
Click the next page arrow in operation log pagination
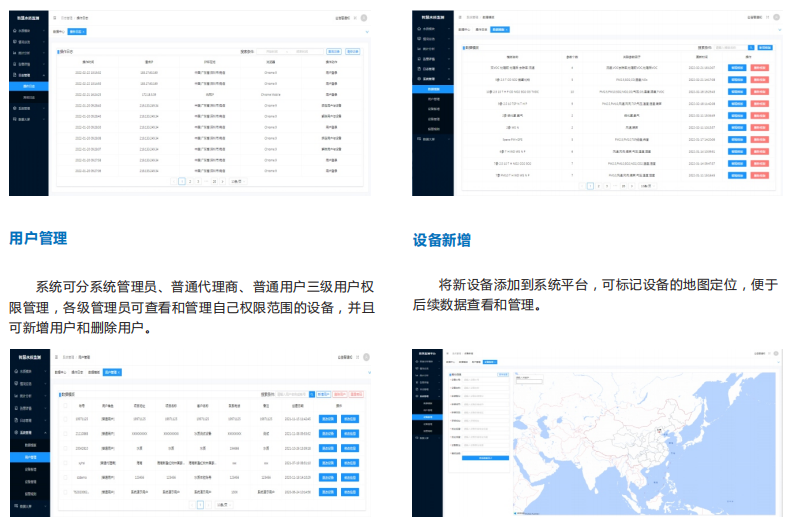tap(224, 182)
